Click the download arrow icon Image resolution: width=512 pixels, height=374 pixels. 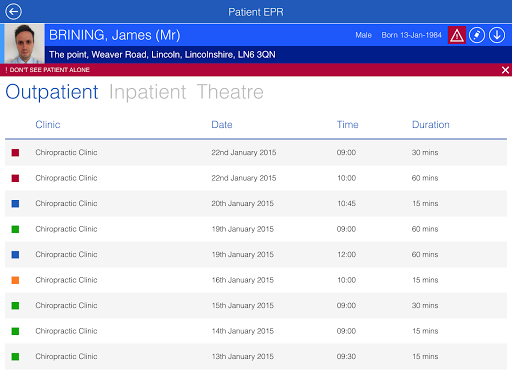pyautogui.click(x=497, y=35)
